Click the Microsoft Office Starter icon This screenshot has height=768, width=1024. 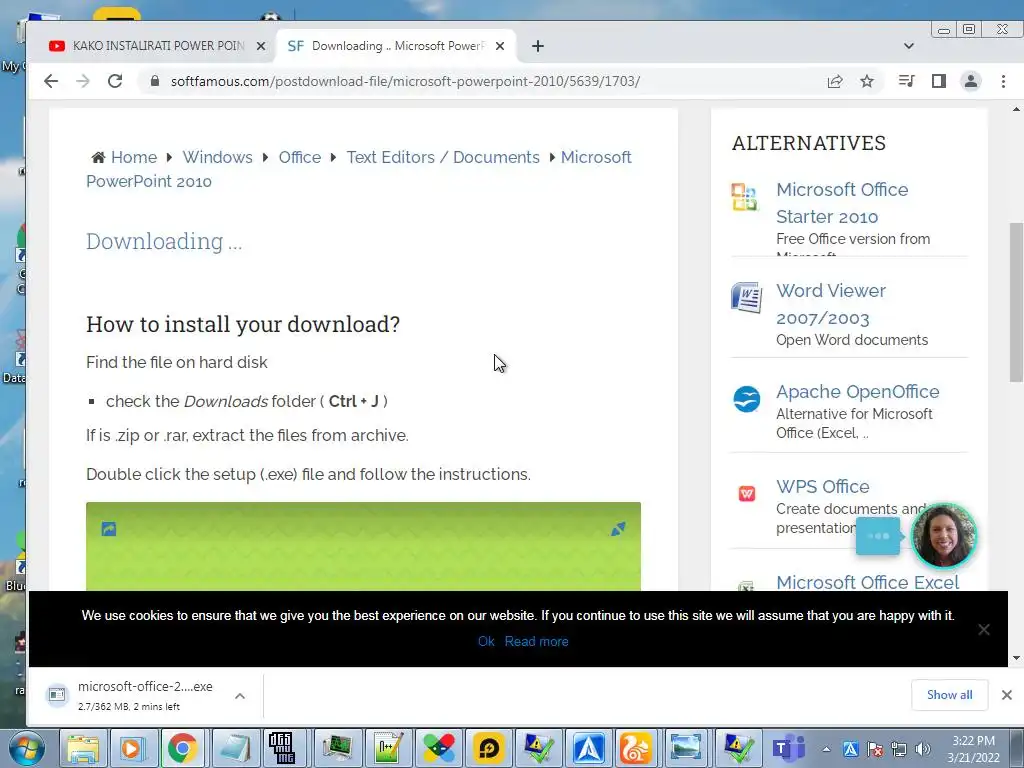click(744, 197)
